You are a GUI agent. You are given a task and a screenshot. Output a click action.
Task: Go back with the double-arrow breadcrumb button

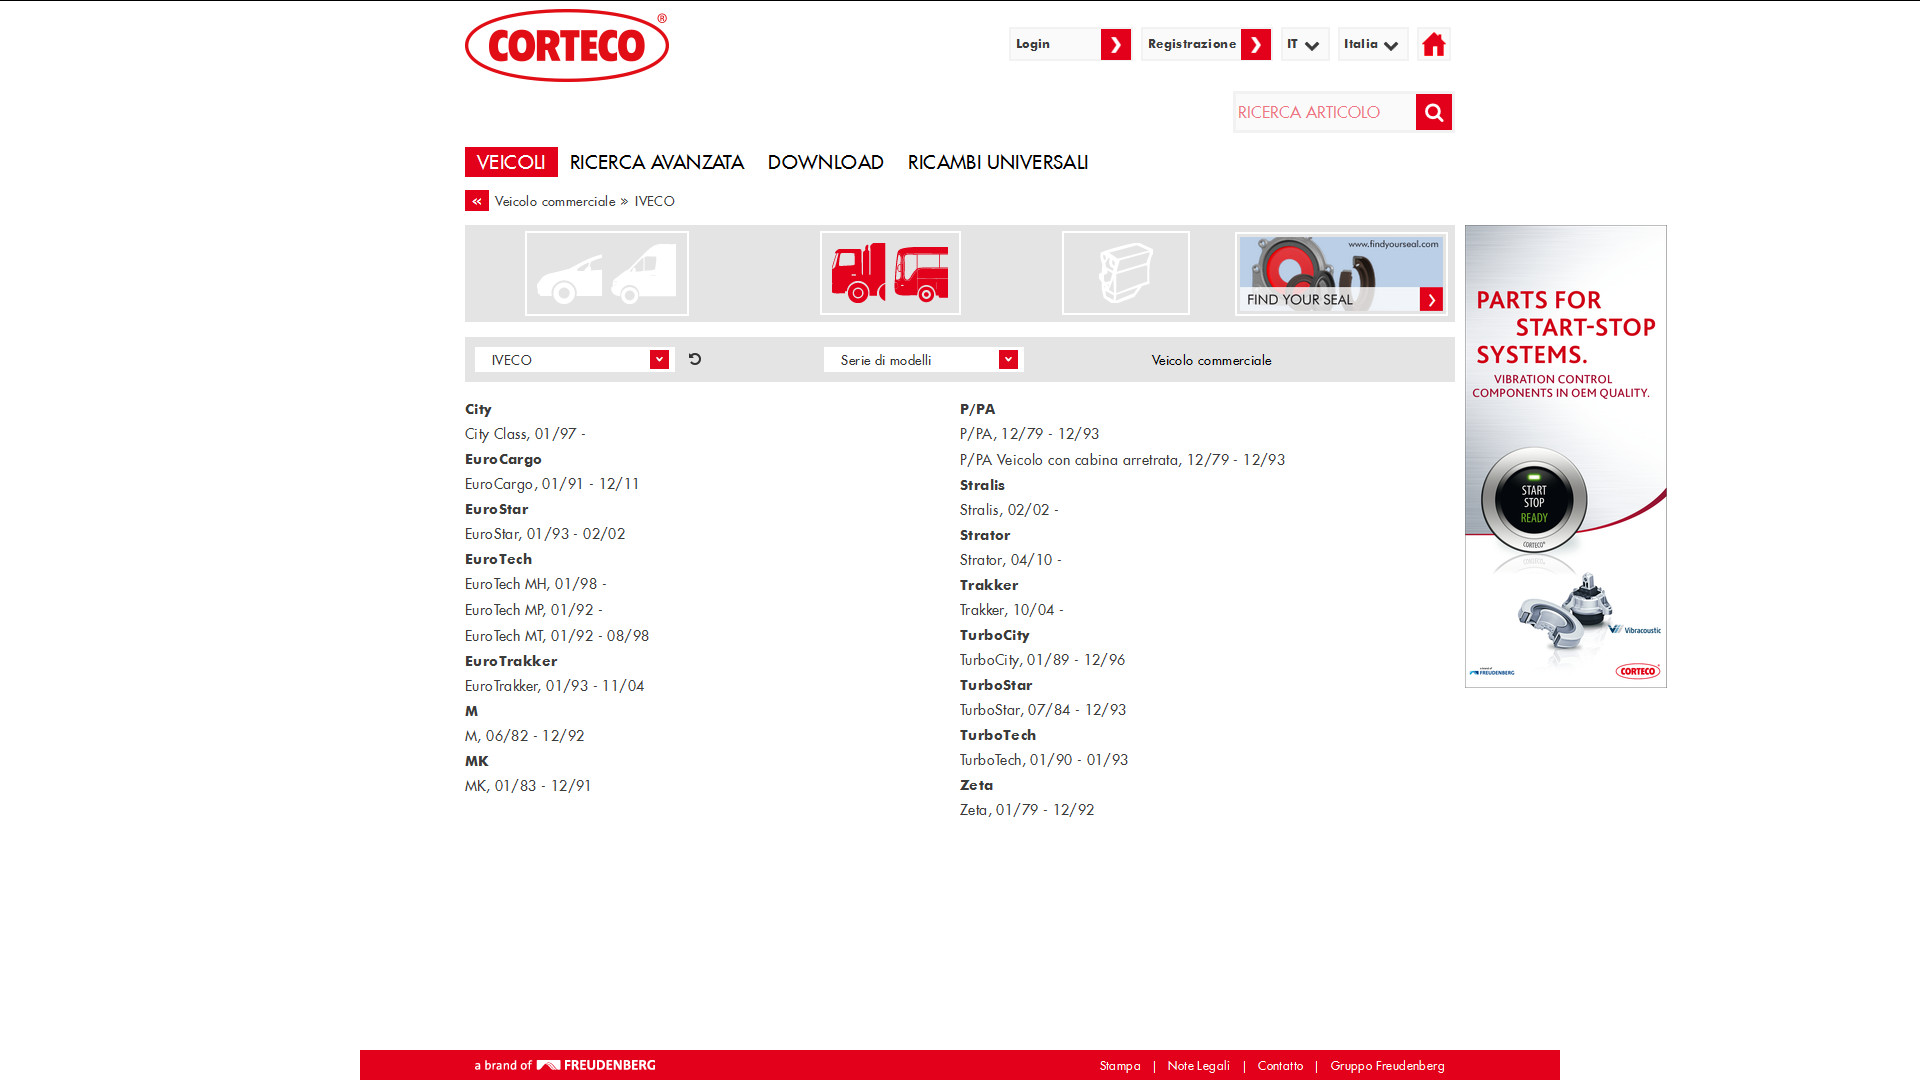tap(477, 201)
